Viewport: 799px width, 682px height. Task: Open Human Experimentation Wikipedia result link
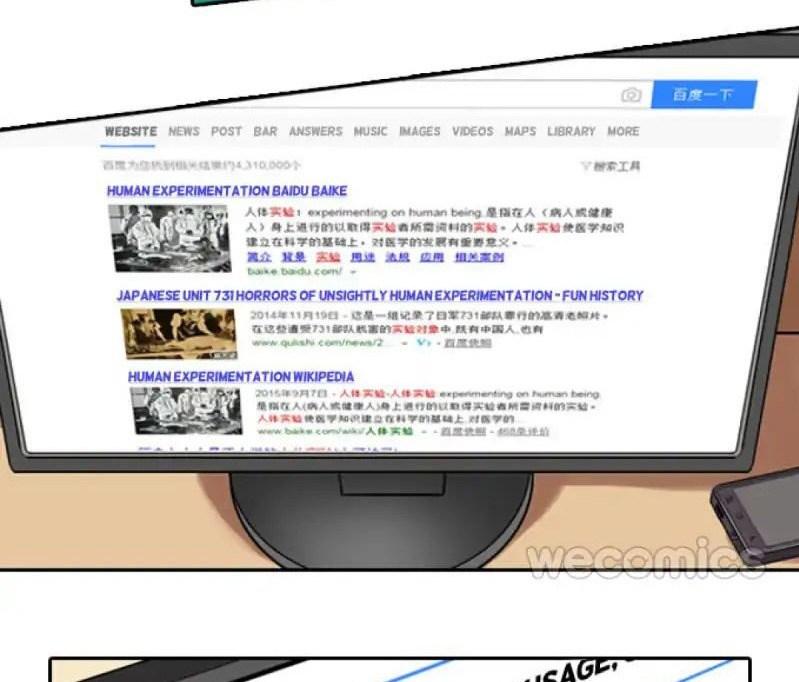point(240,377)
